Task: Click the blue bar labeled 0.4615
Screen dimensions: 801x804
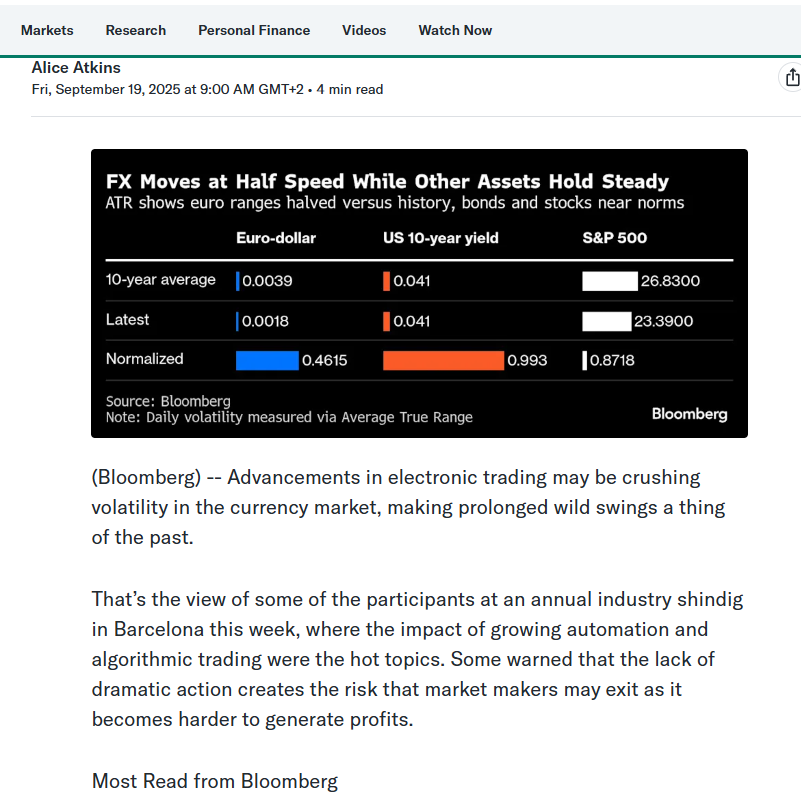Action: pyautogui.click(x=267, y=360)
